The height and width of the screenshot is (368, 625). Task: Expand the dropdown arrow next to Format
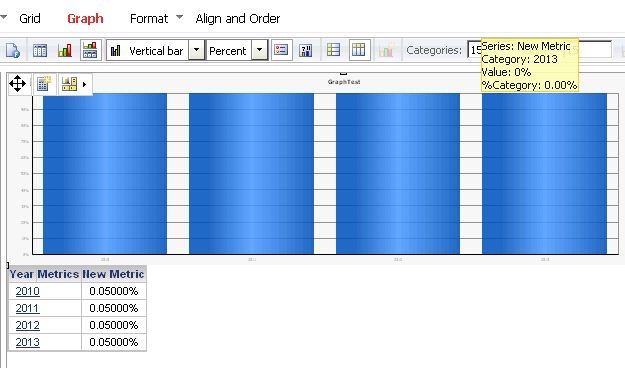[179, 17]
